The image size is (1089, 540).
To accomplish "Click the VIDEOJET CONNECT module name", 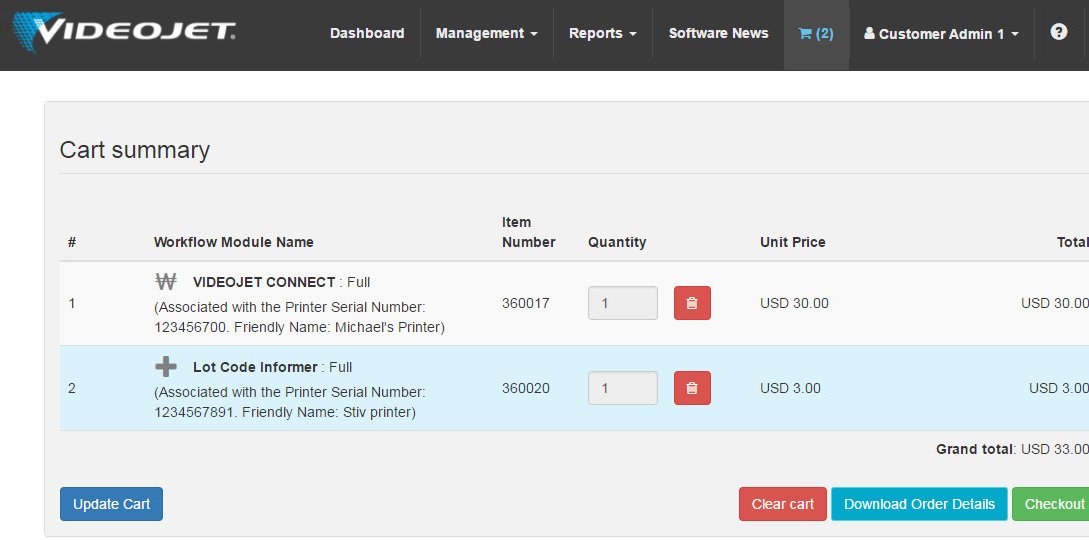I will [264, 282].
